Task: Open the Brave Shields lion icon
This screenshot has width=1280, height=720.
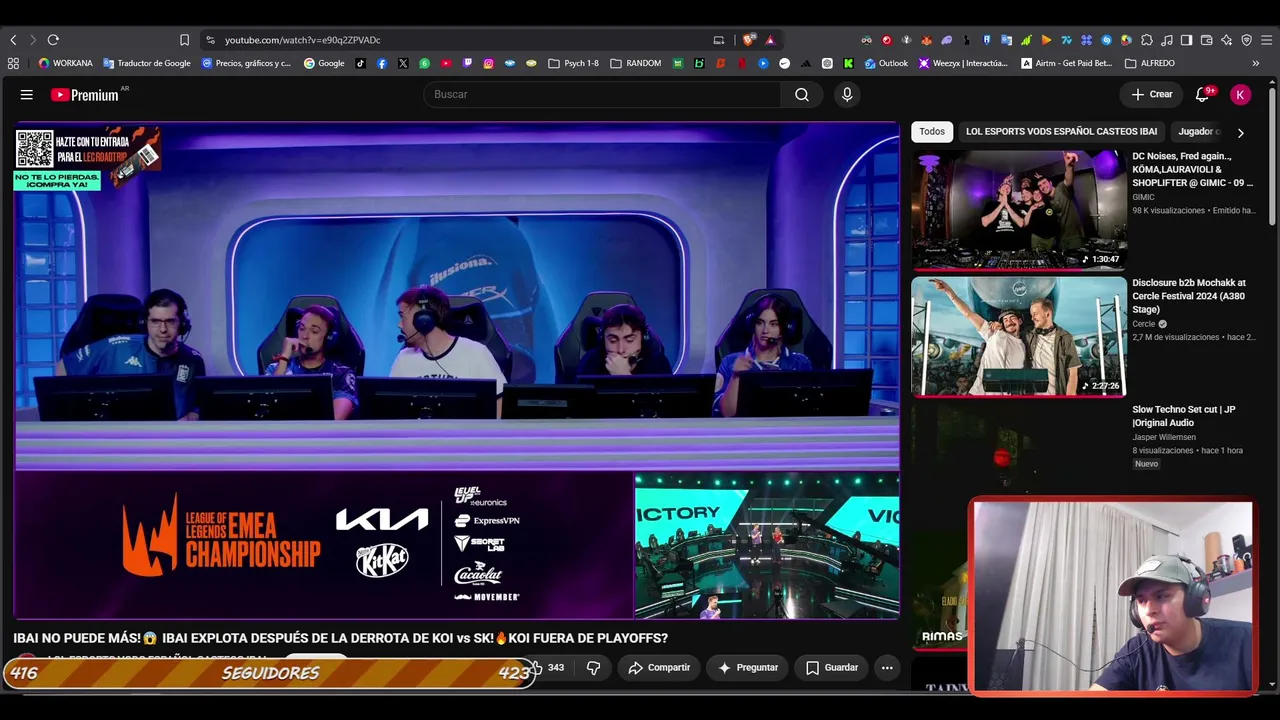Action: coord(749,40)
